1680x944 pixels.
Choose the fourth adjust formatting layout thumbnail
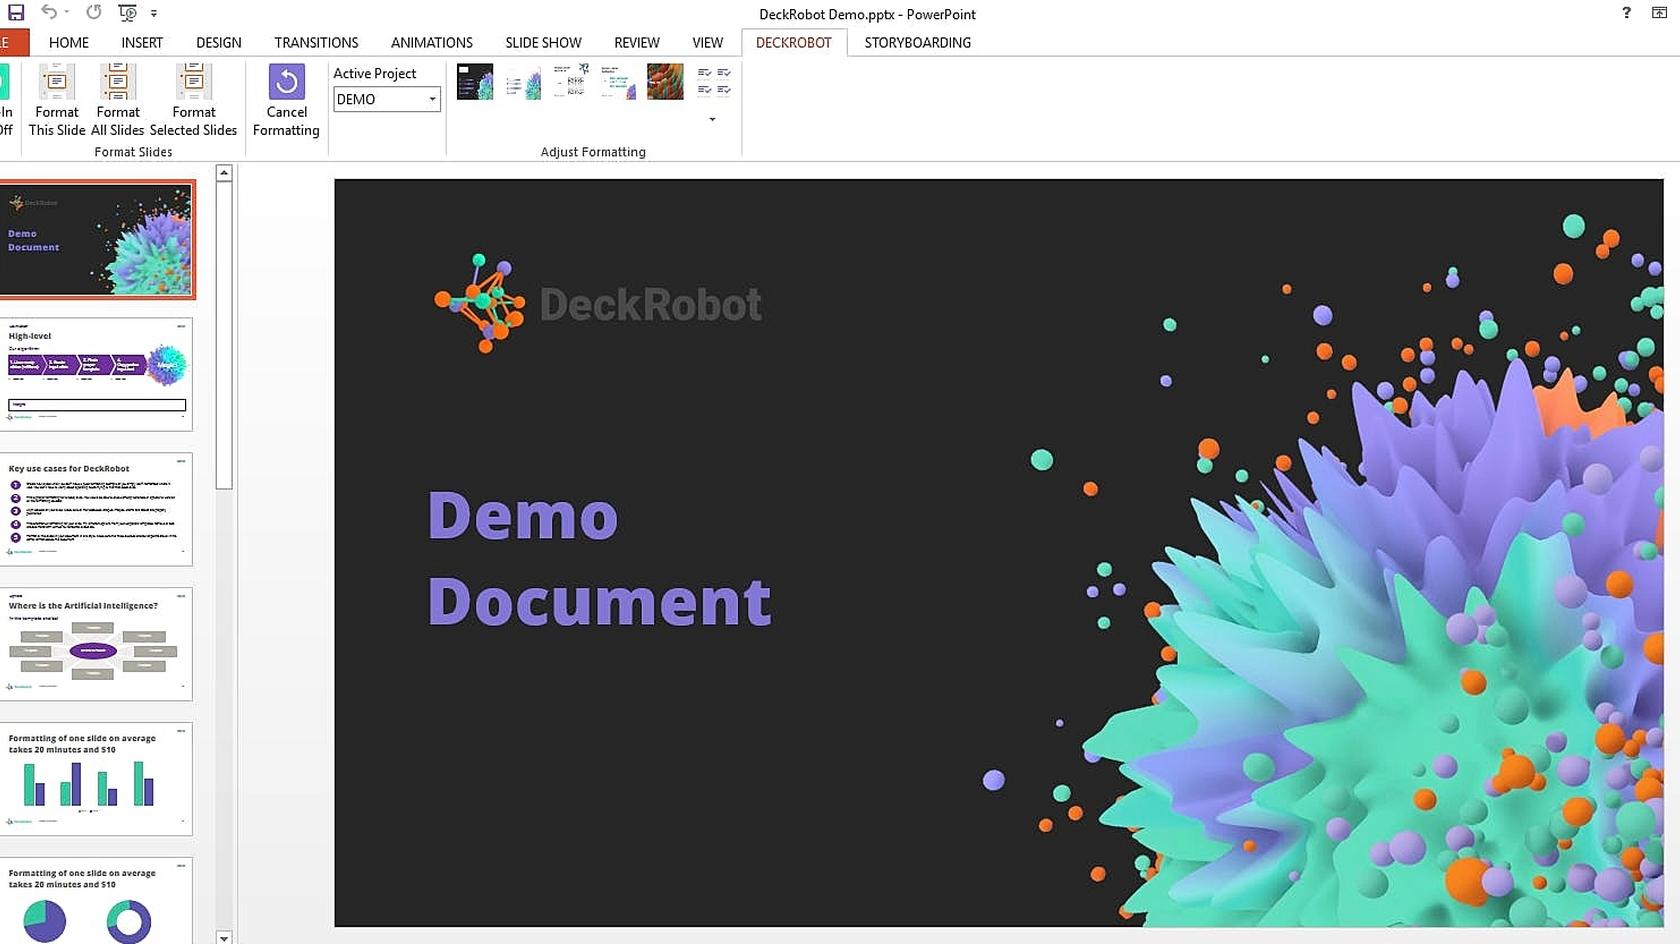618,82
